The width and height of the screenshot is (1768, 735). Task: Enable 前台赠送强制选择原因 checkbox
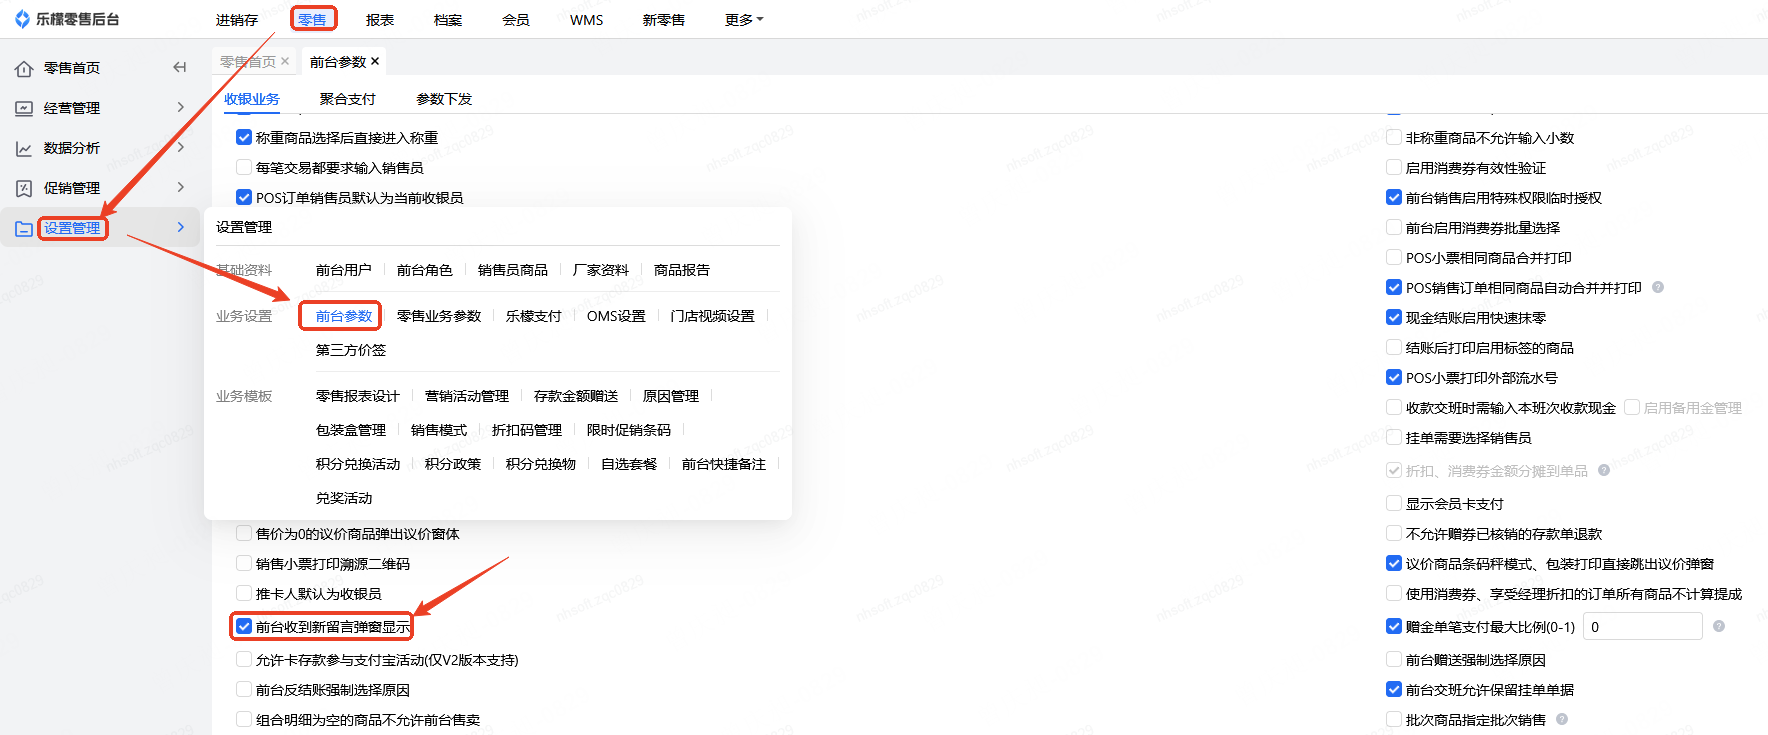tap(1394, 659)
